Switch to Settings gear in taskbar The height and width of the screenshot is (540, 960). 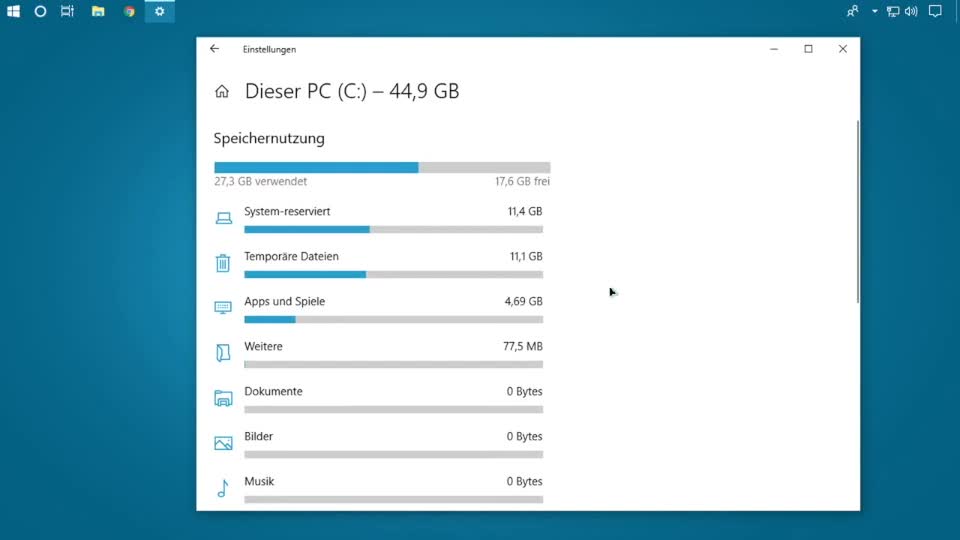coord(160,11)
